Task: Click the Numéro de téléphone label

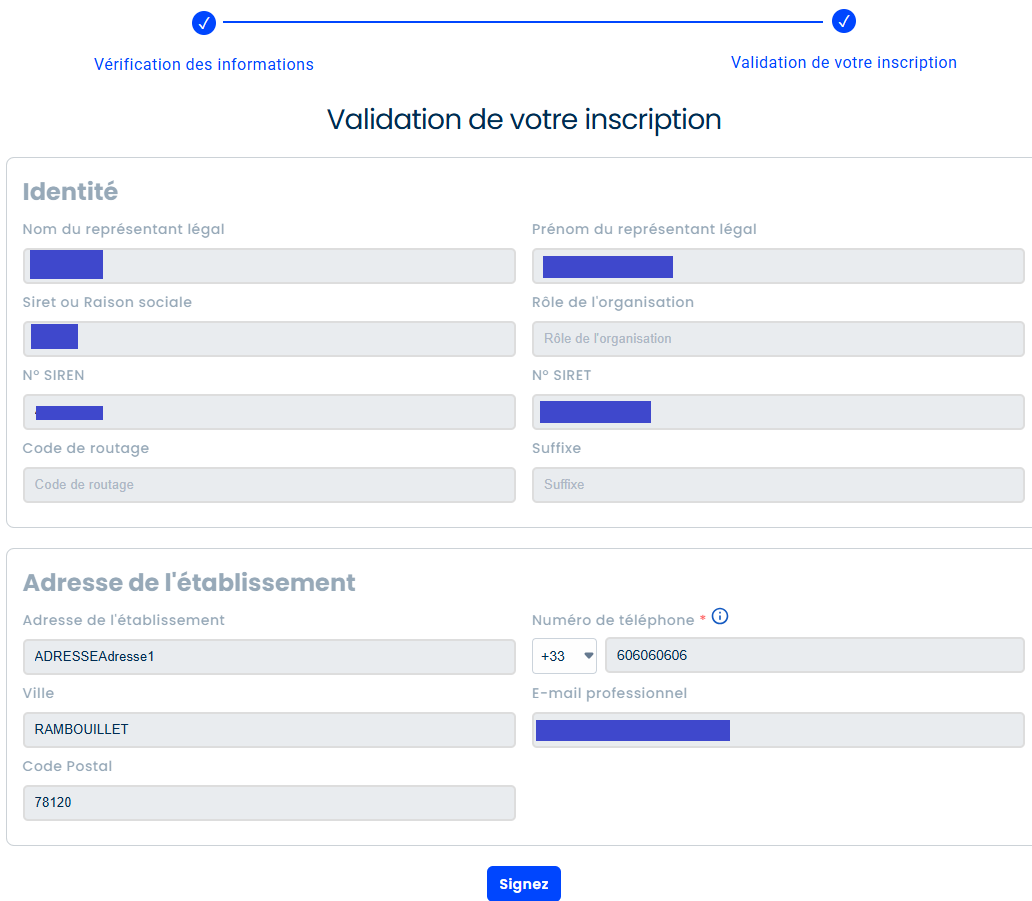Action: [613, 620]
